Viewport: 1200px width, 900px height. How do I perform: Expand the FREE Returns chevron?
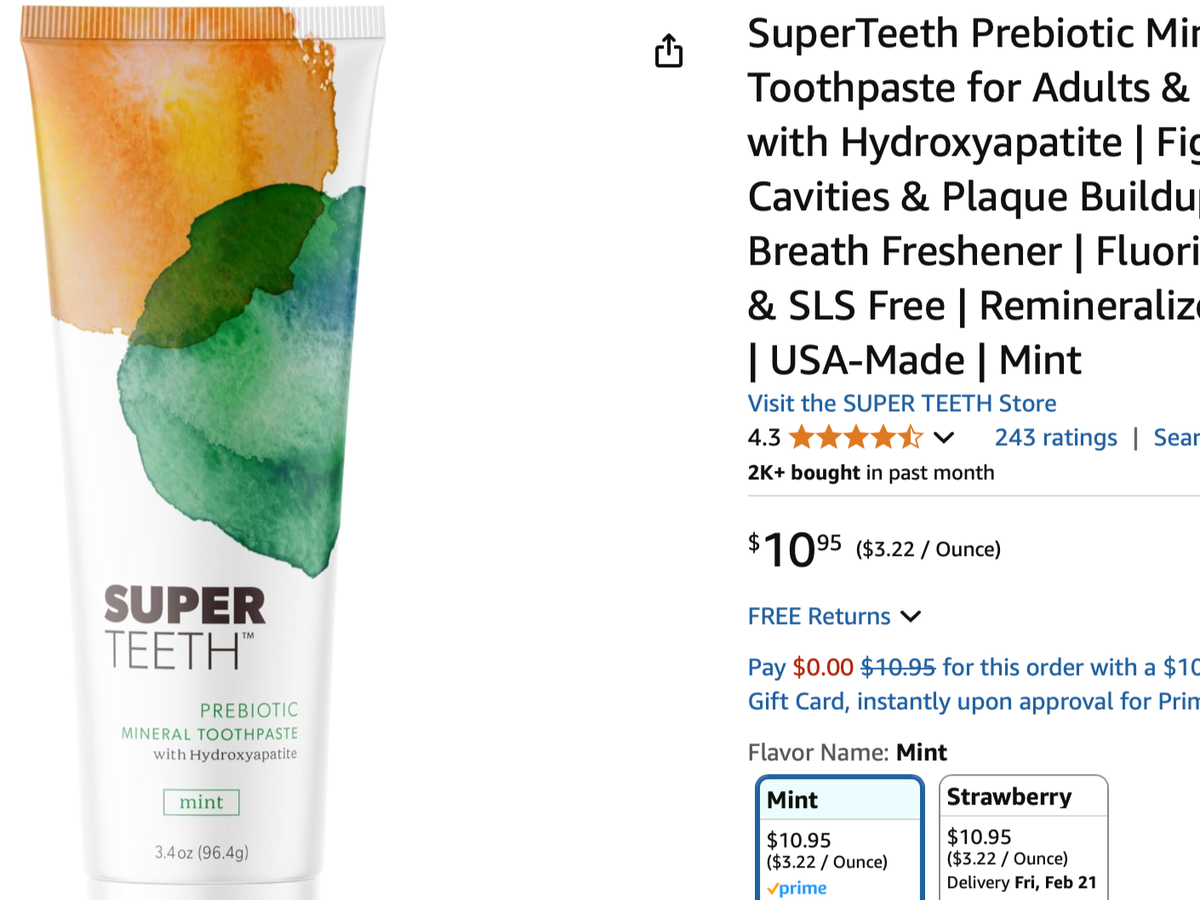point(910,616)
